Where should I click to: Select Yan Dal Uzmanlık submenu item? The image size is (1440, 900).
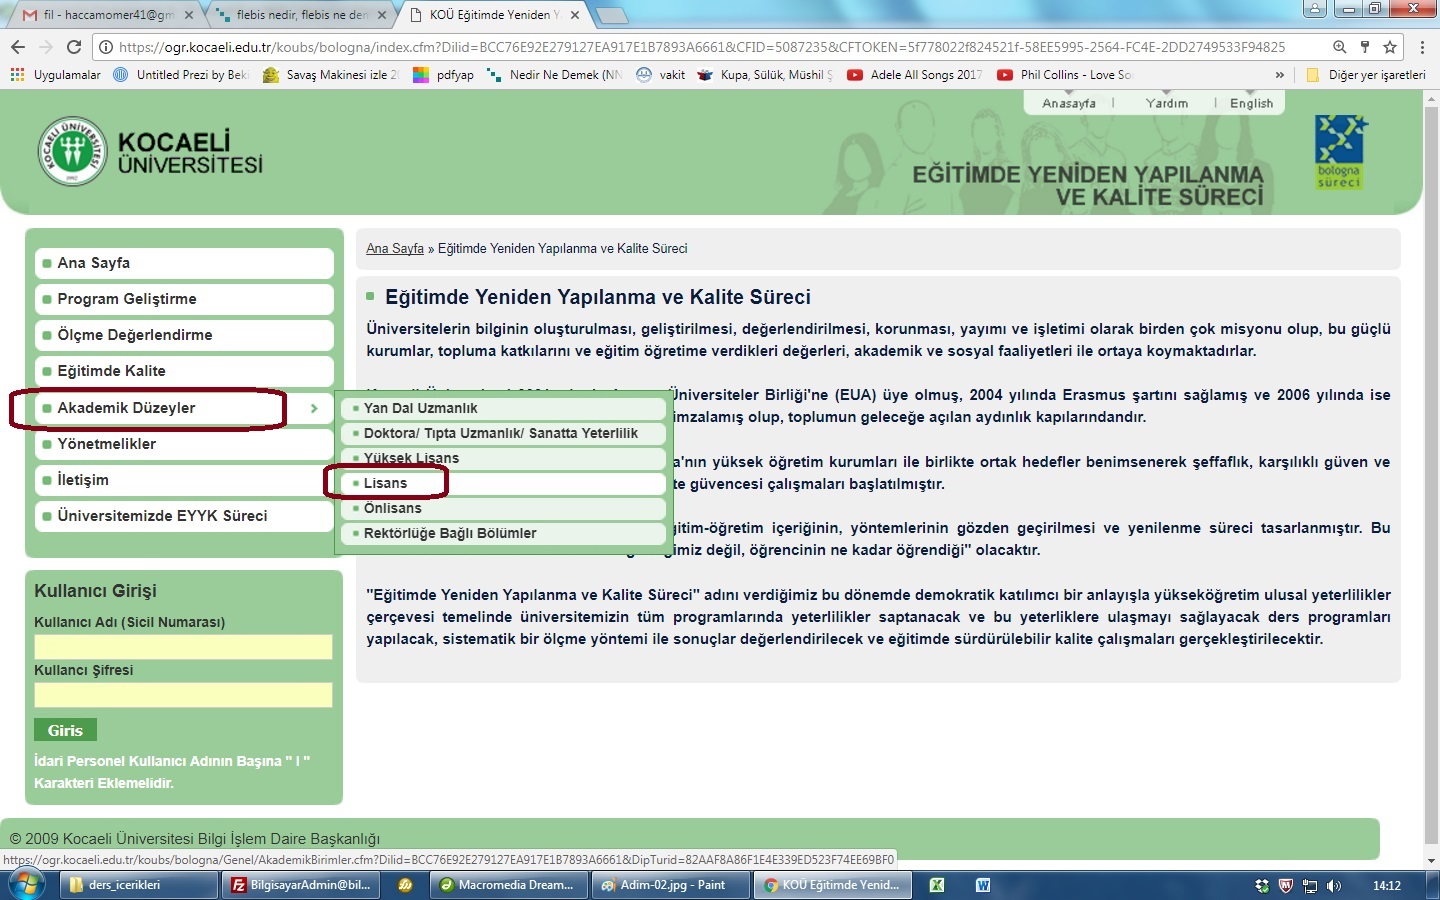pos(421,408)
